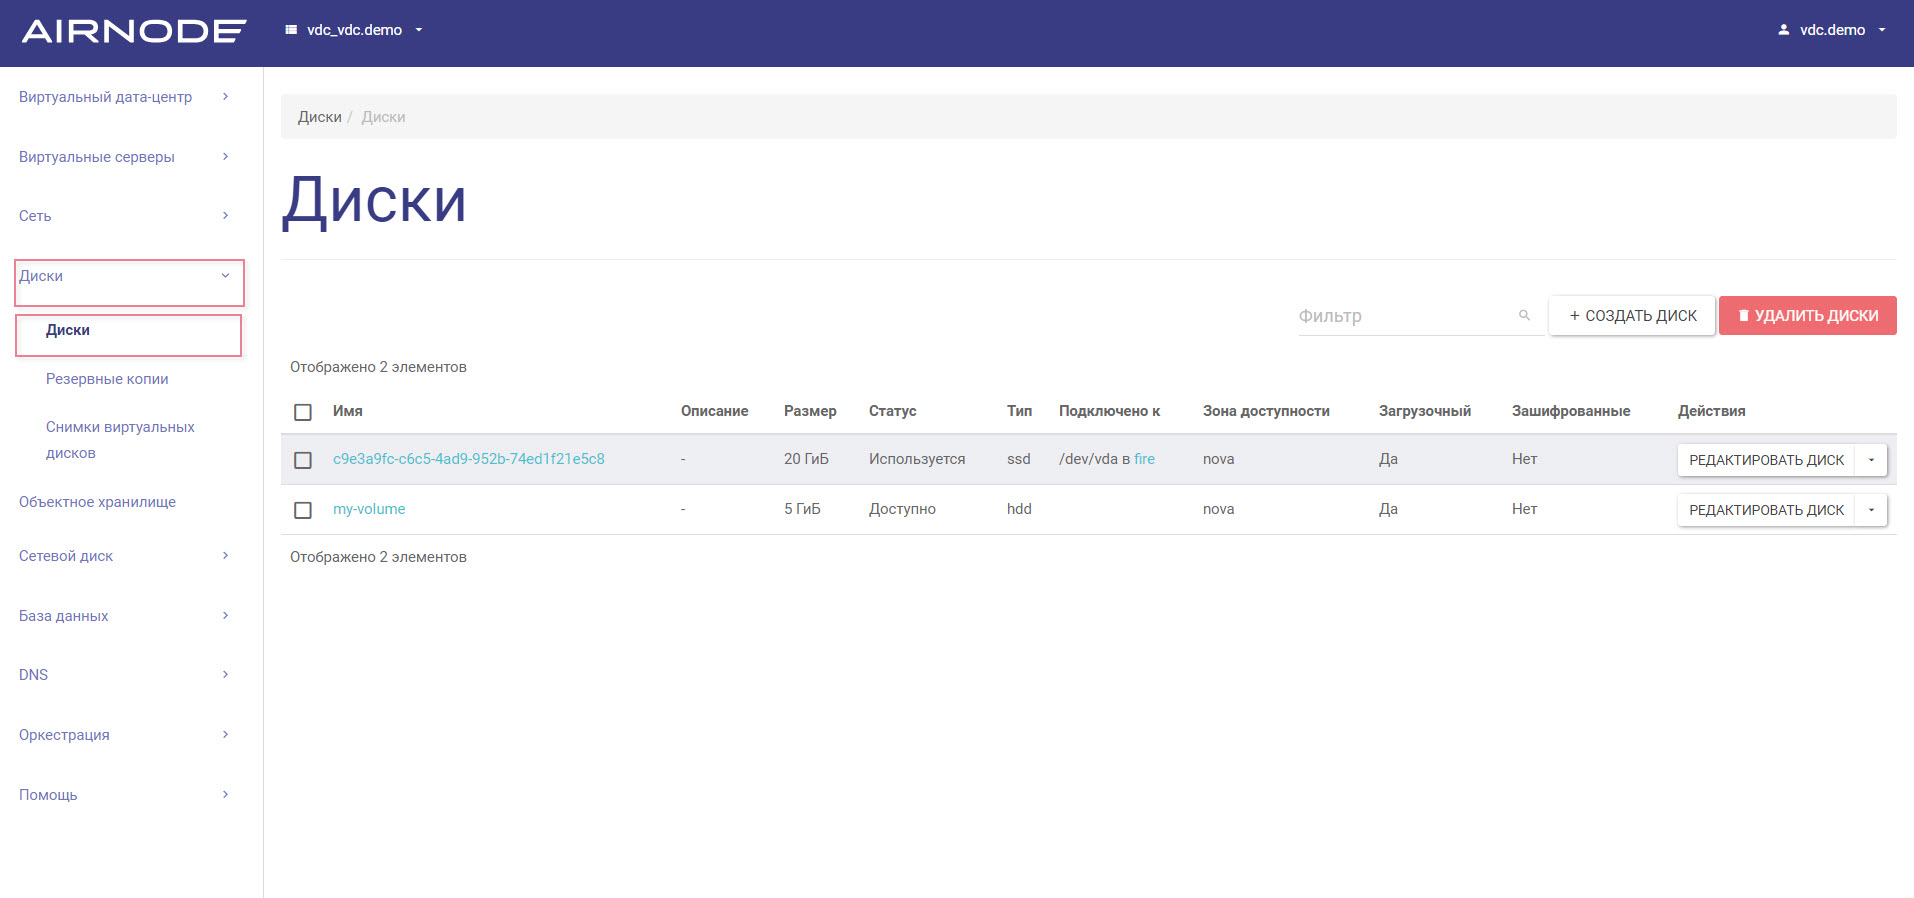Expand Виртуальный дата-центр menu

[x=125, y=97]
